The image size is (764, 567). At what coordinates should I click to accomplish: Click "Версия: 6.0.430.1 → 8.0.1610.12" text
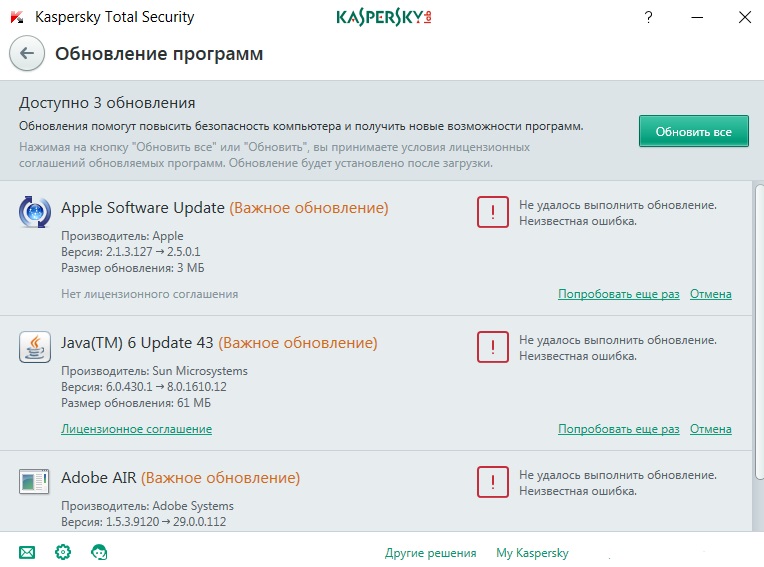tap(144, 387)
